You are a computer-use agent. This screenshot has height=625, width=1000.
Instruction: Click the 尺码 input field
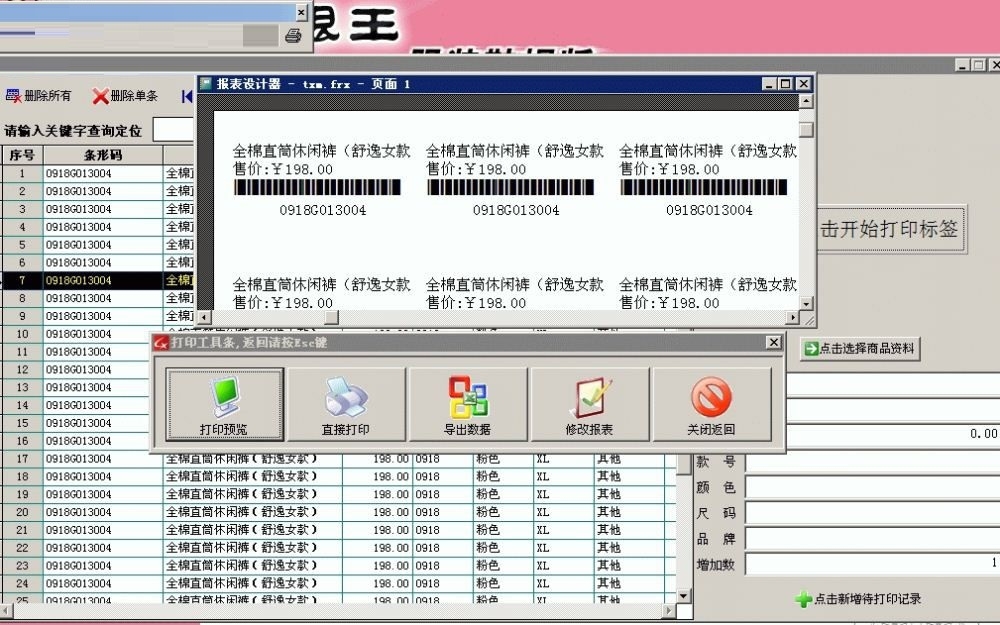[872, 513]
